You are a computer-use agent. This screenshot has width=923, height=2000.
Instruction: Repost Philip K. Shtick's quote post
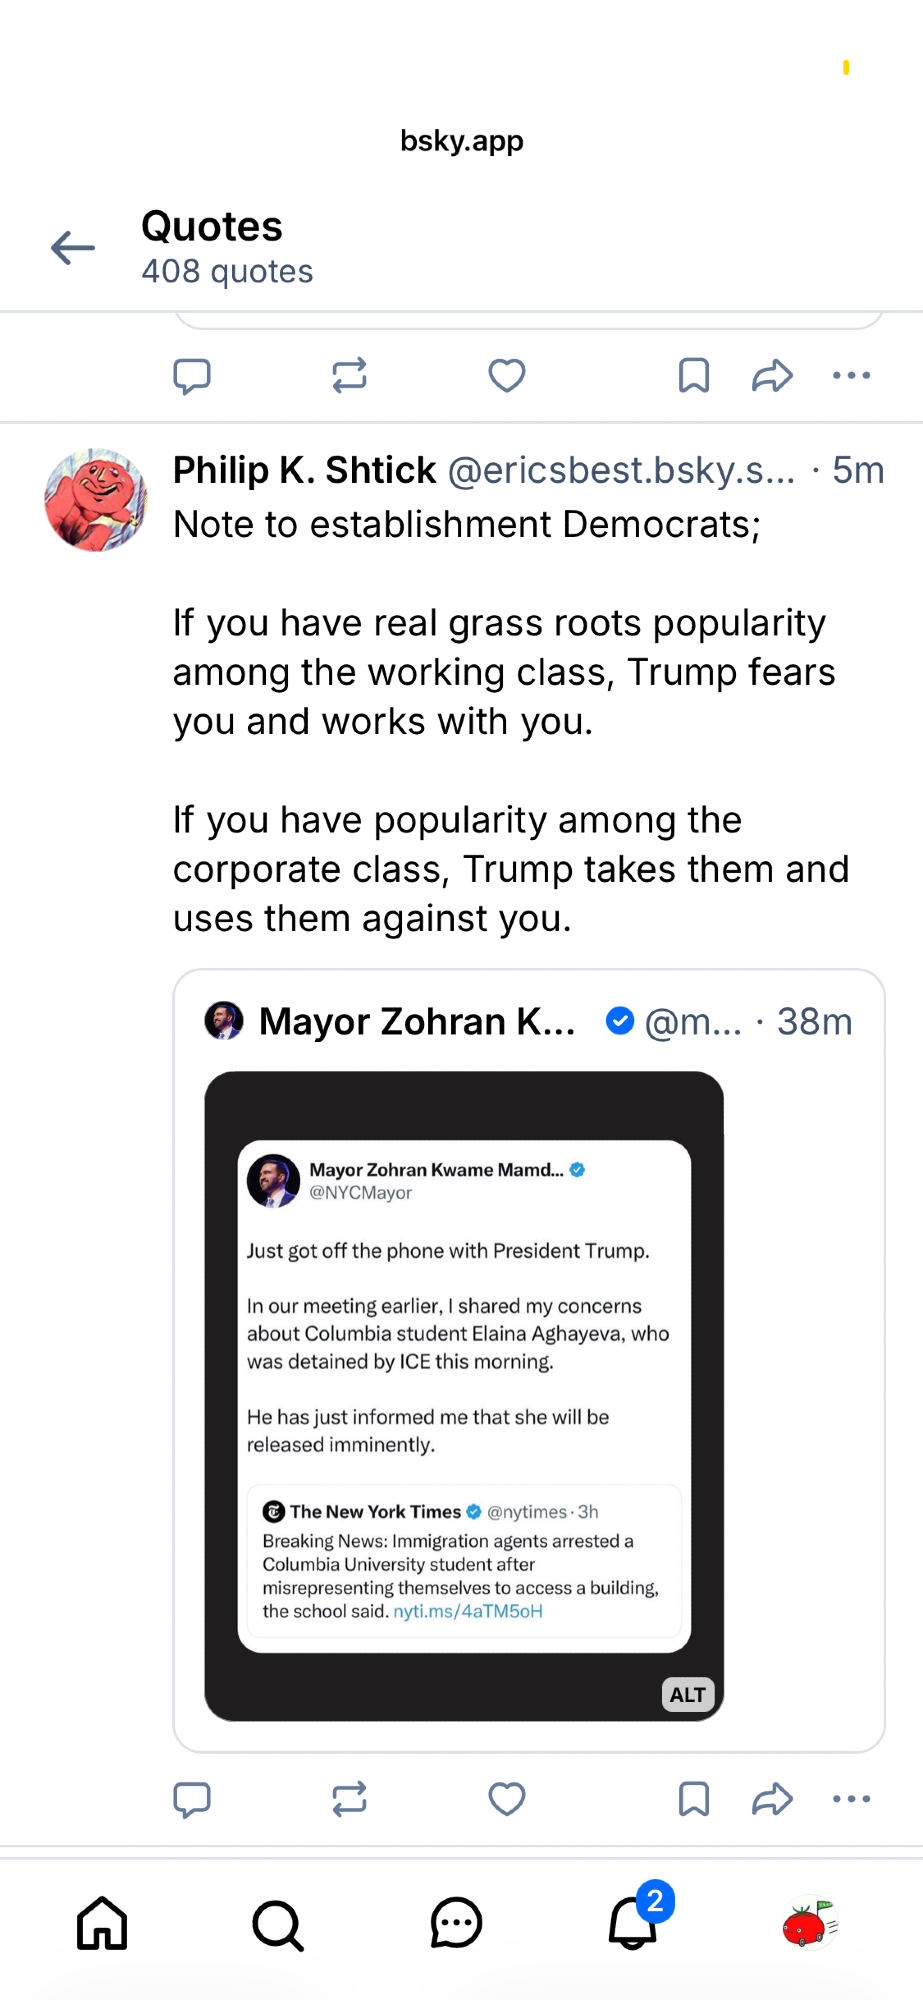click(x=349, y=1799)
